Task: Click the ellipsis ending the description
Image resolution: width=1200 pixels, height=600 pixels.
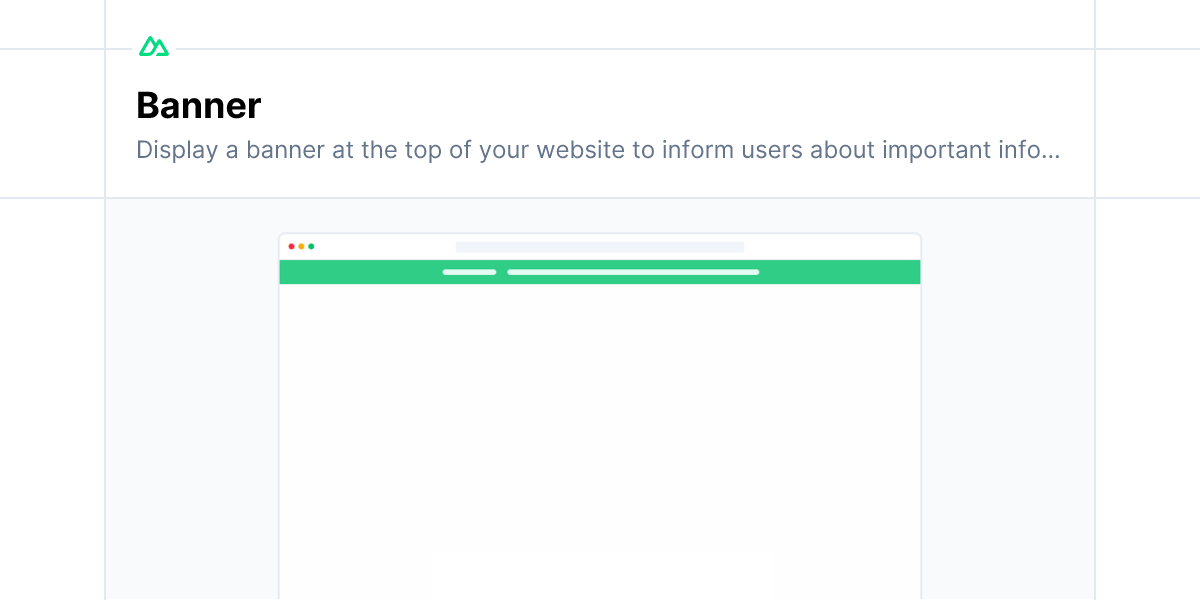Action: (x=1050, y=152)
